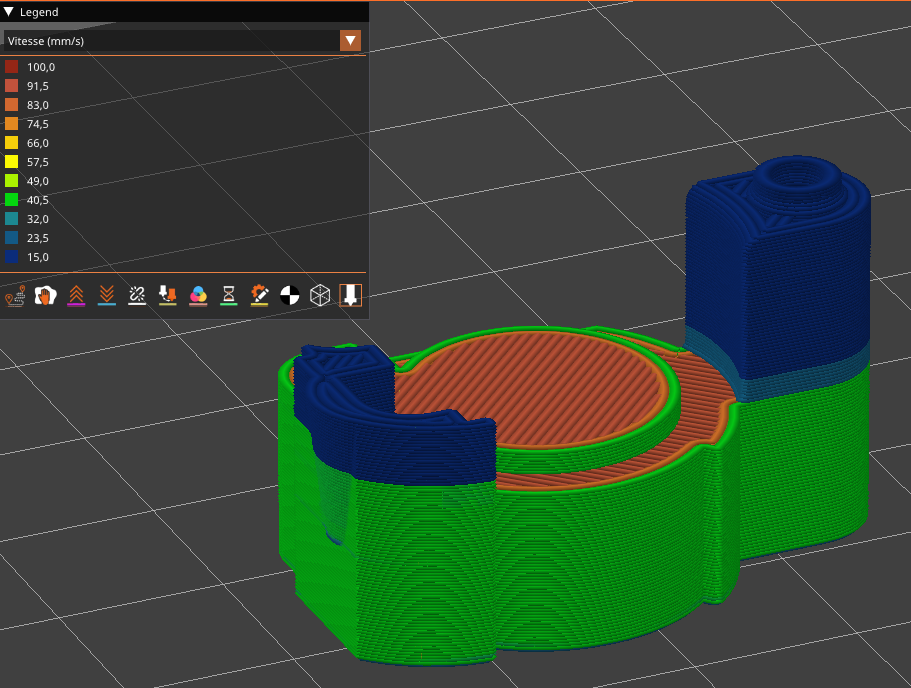Toggle center of gravity marker icon
The height and width of the screenshot is (688, 911).
(x=289, y=296)
